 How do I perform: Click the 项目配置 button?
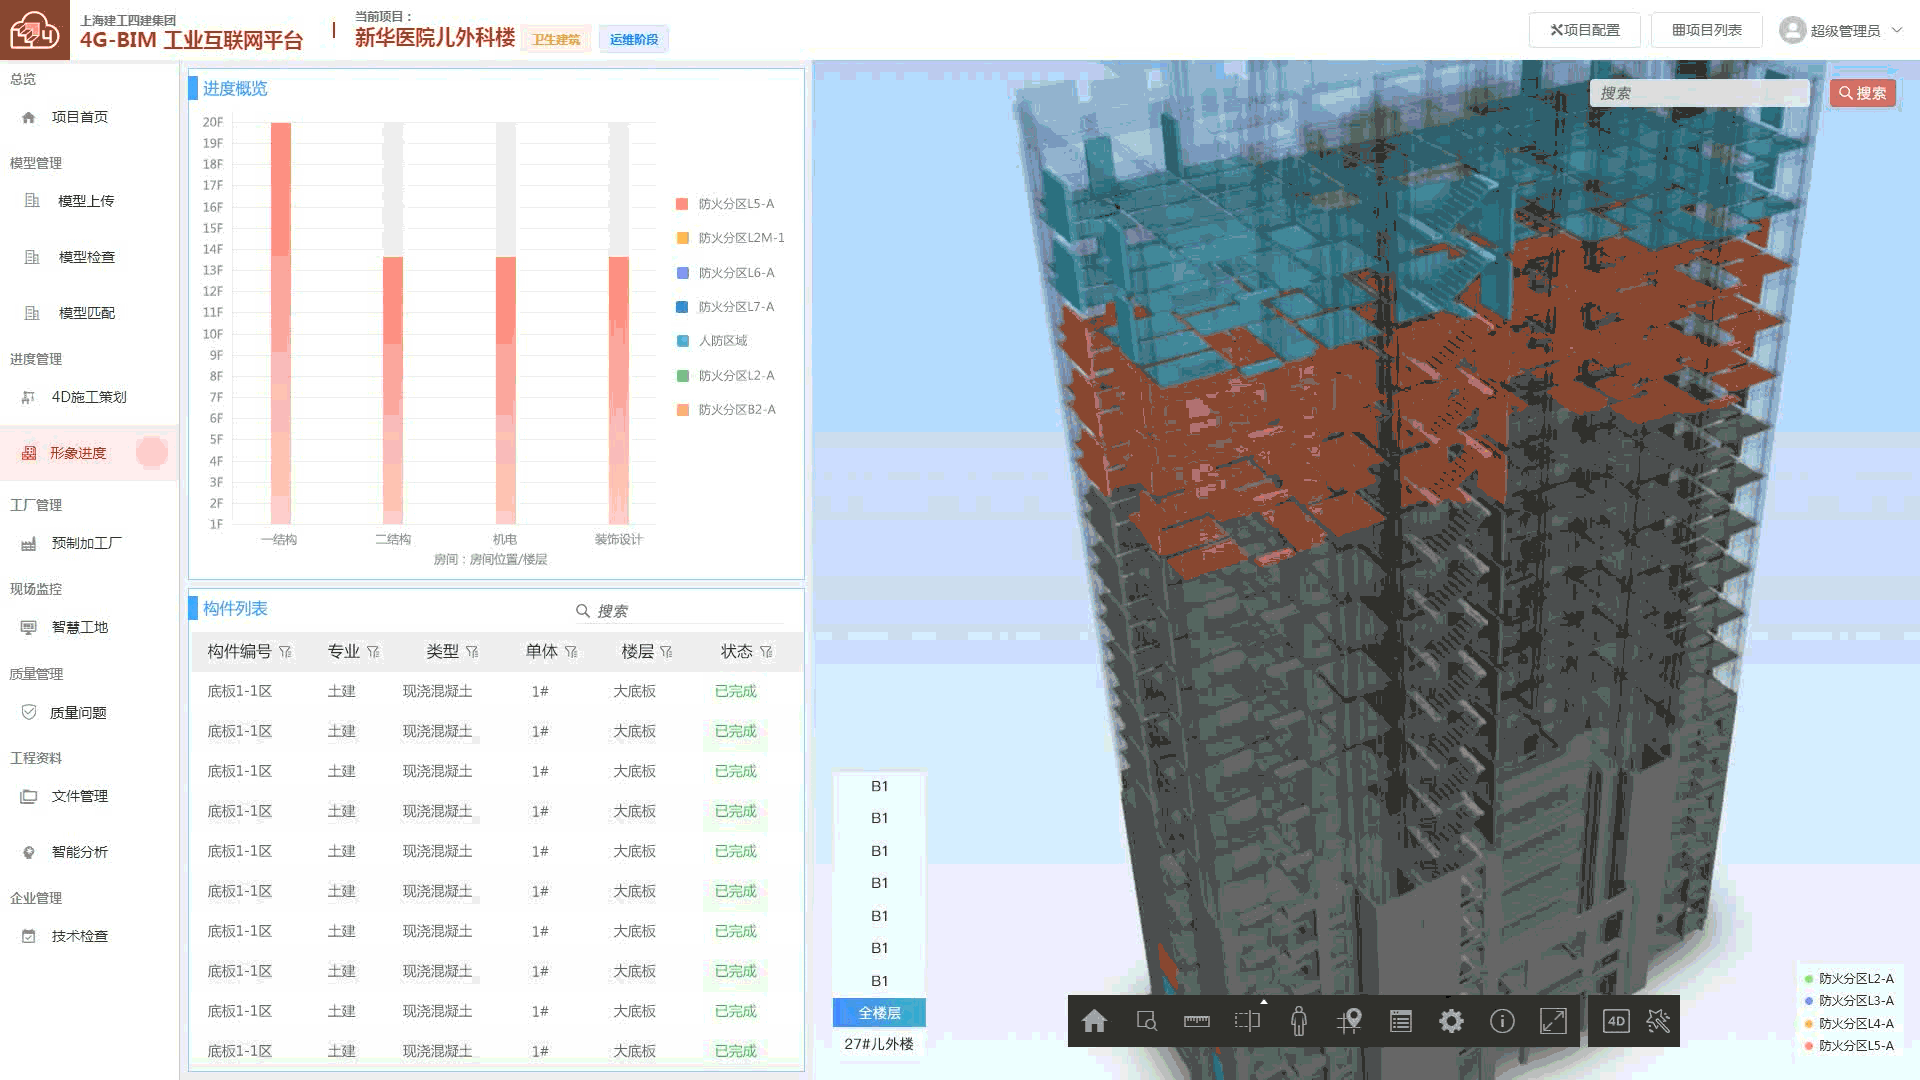click(x=1584, y=31)
